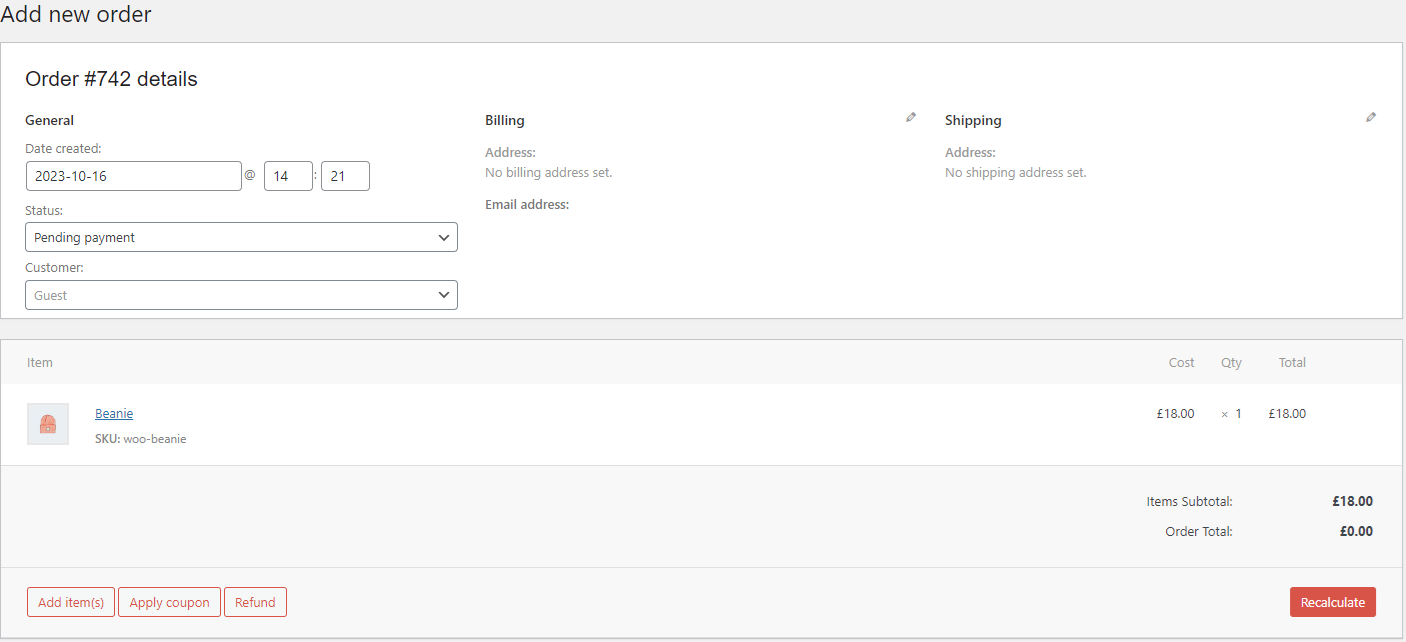The width and height of the screenshot is (1406, 642).
Task: Click the Item column header
Action: point(40,362)
